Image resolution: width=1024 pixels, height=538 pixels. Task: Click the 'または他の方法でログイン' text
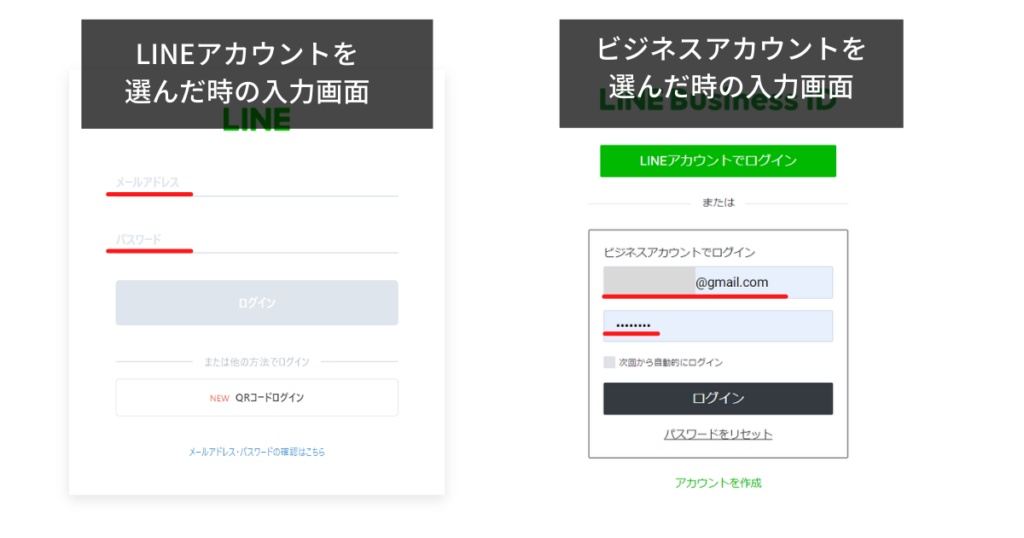coord(257,362)
